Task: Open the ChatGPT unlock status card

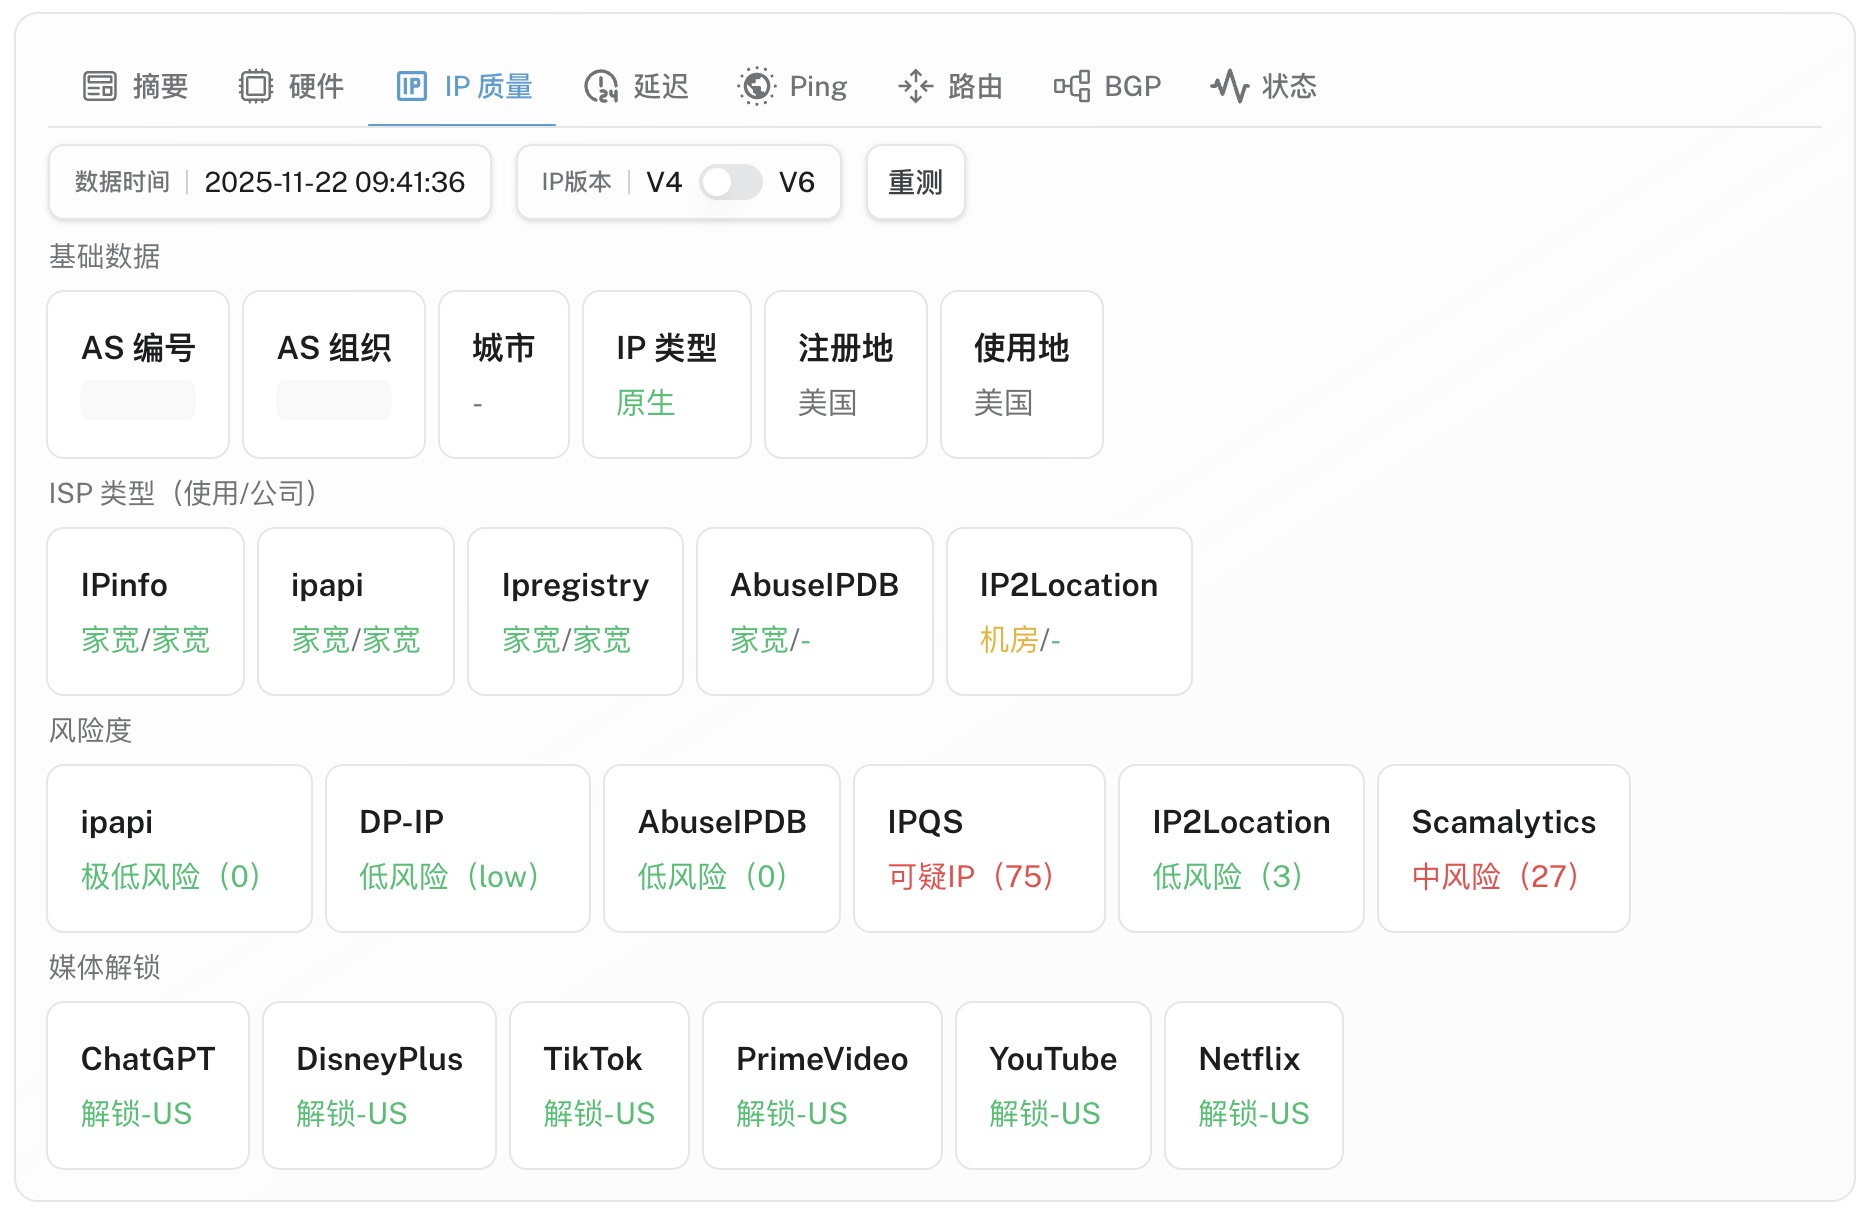Action: point(148,1085)
